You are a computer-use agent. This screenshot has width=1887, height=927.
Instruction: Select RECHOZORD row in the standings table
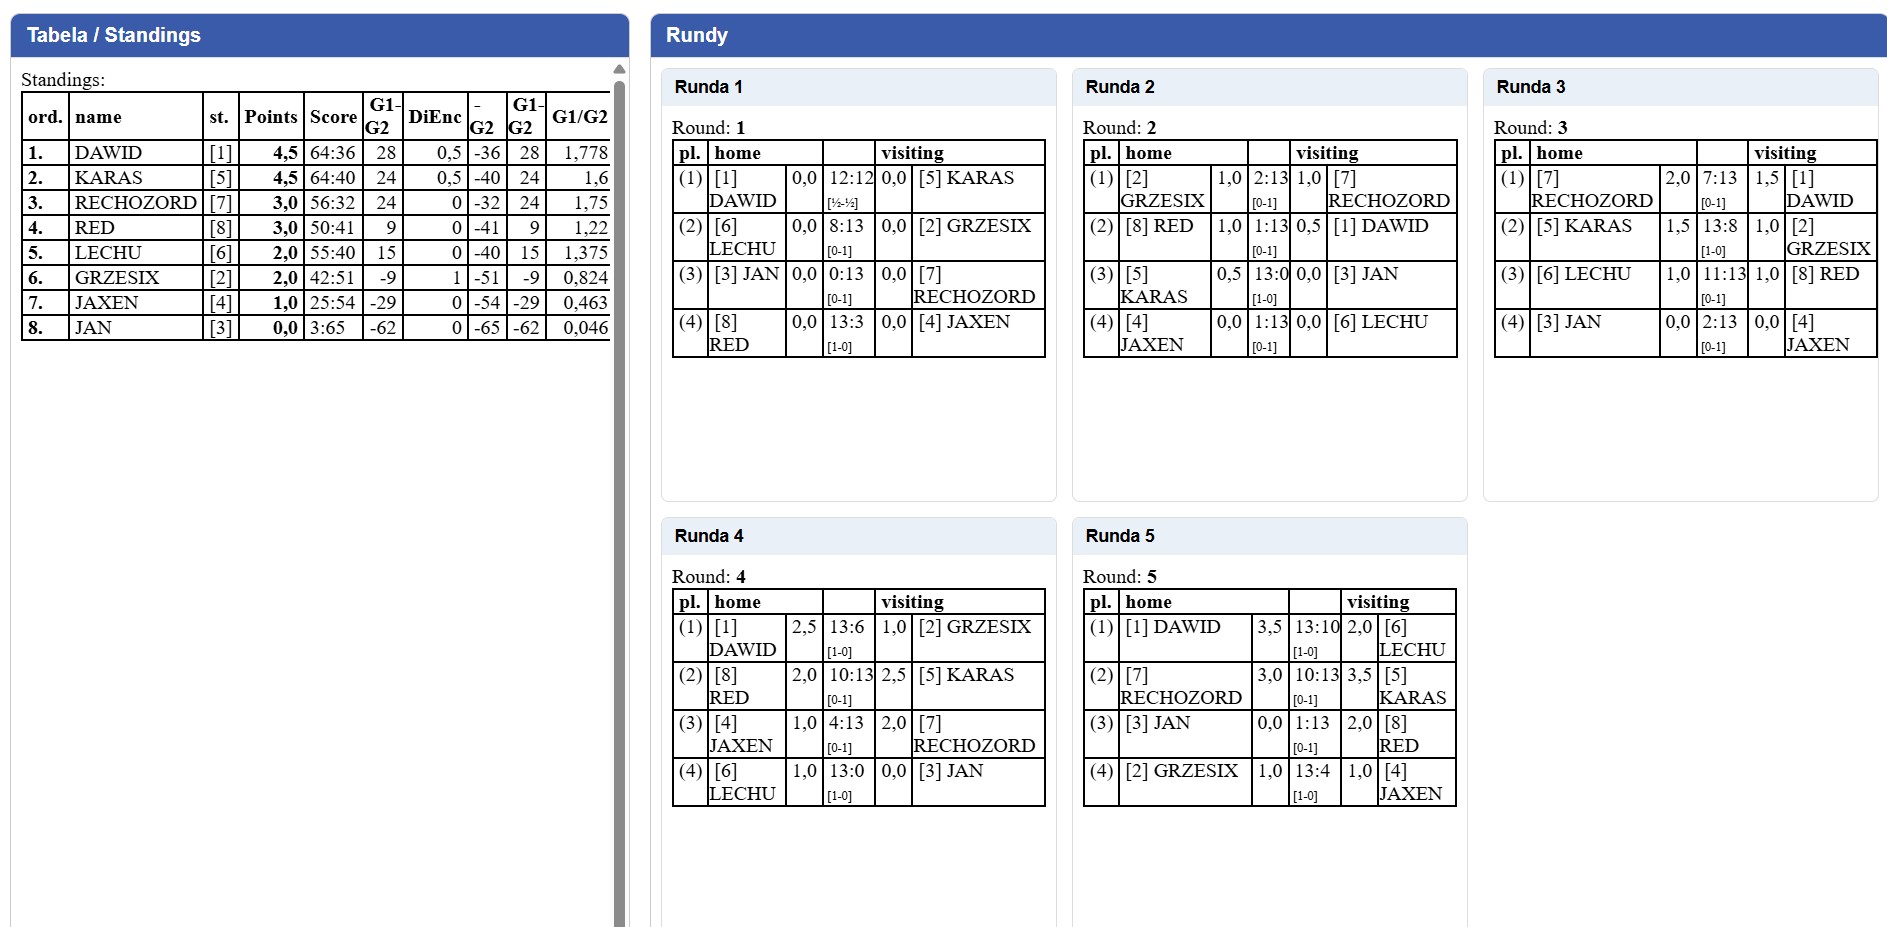point(135,203)
